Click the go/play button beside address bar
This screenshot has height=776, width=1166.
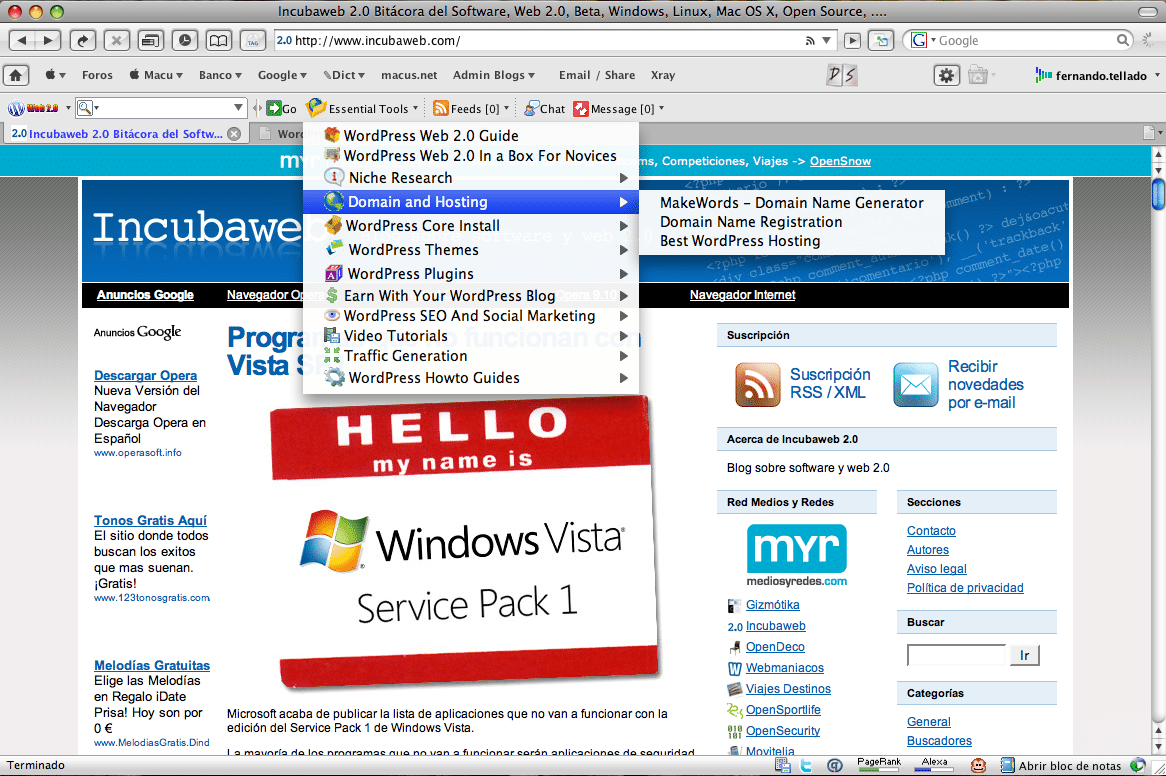point(853,41)
